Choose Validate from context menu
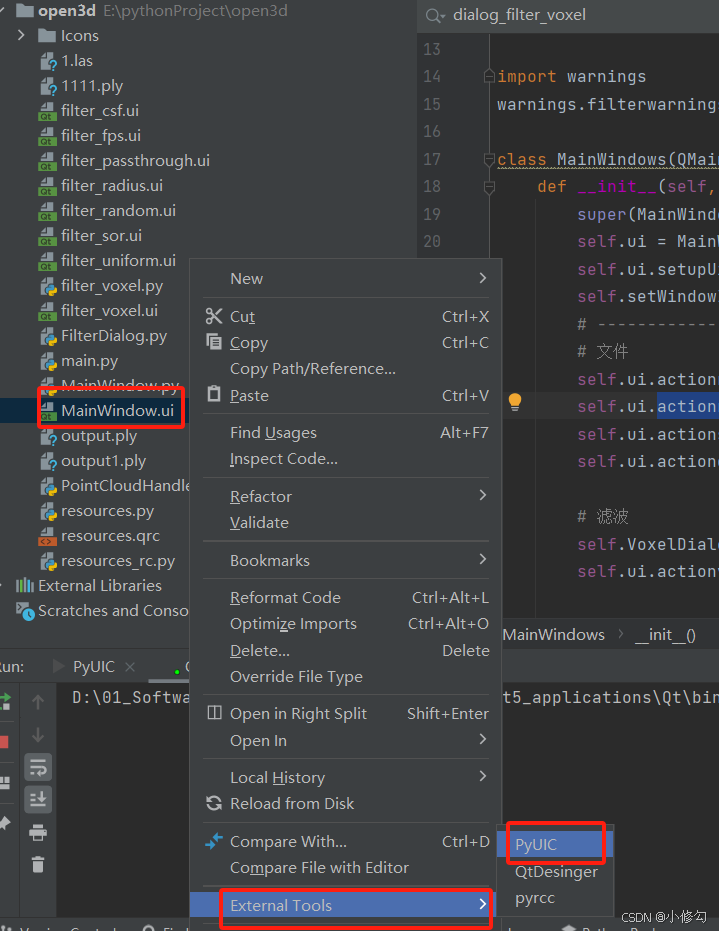This screenshot has width=719, height=931. (346, 522)
